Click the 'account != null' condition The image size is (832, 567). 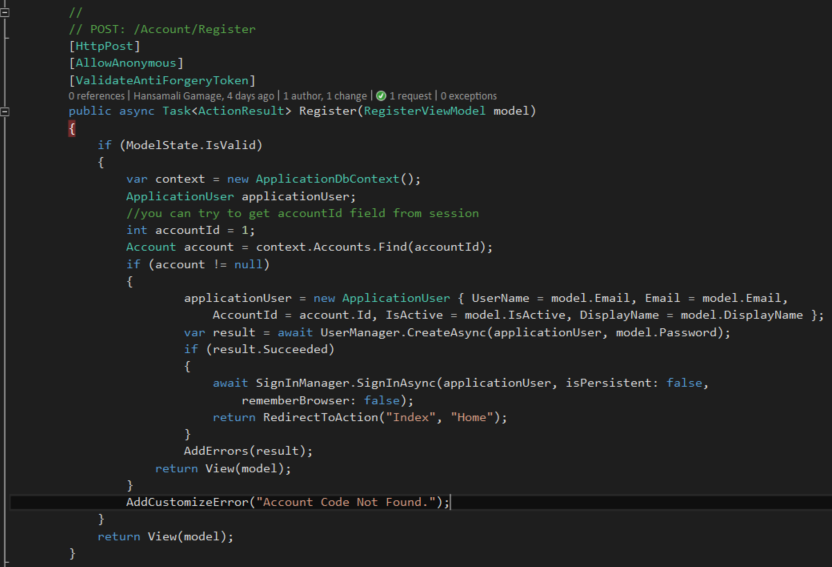[209, 264]
